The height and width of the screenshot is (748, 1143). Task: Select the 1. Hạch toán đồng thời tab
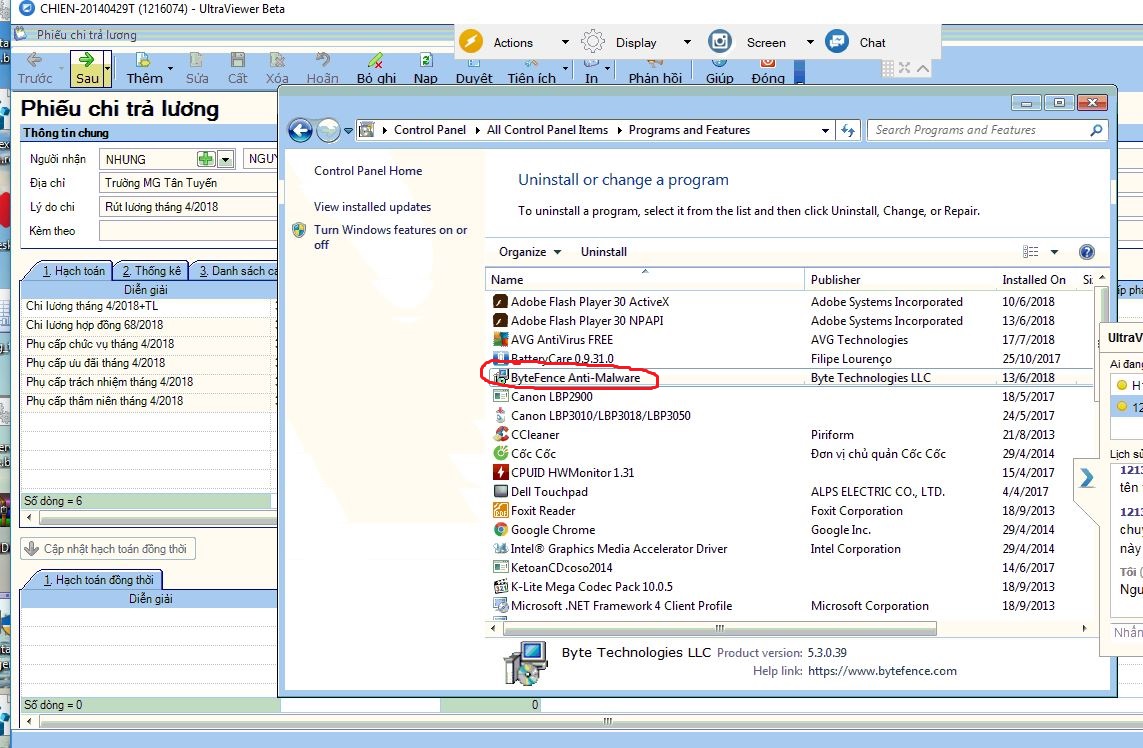tap(98, 580)
